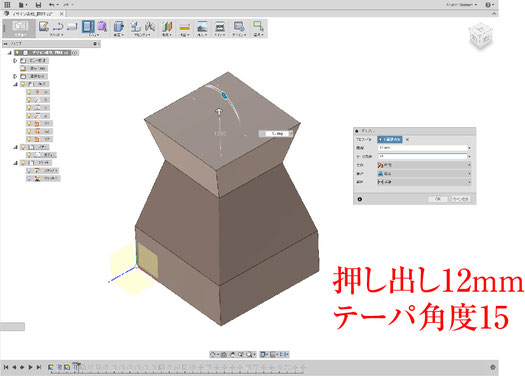The image size is (525, 376).
Task: Click the Undo arrow icon
Action: coord(51,5)
